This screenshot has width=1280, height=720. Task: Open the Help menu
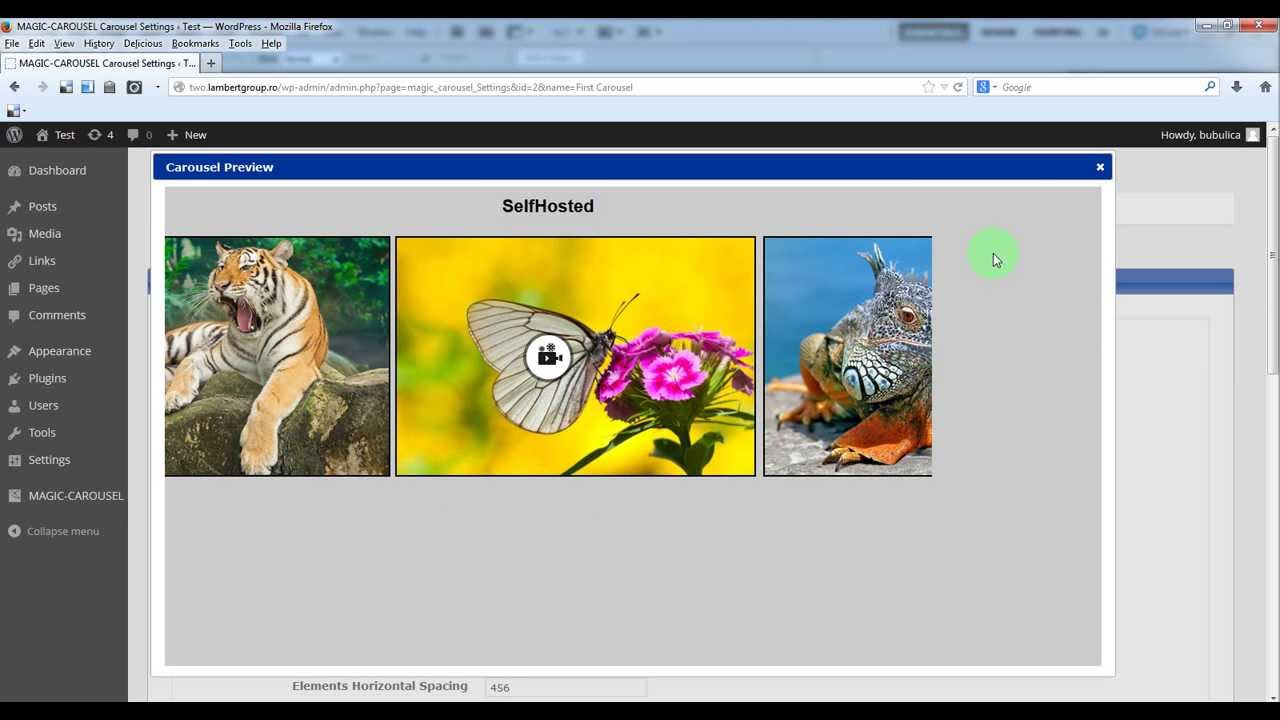click(271, 43)
